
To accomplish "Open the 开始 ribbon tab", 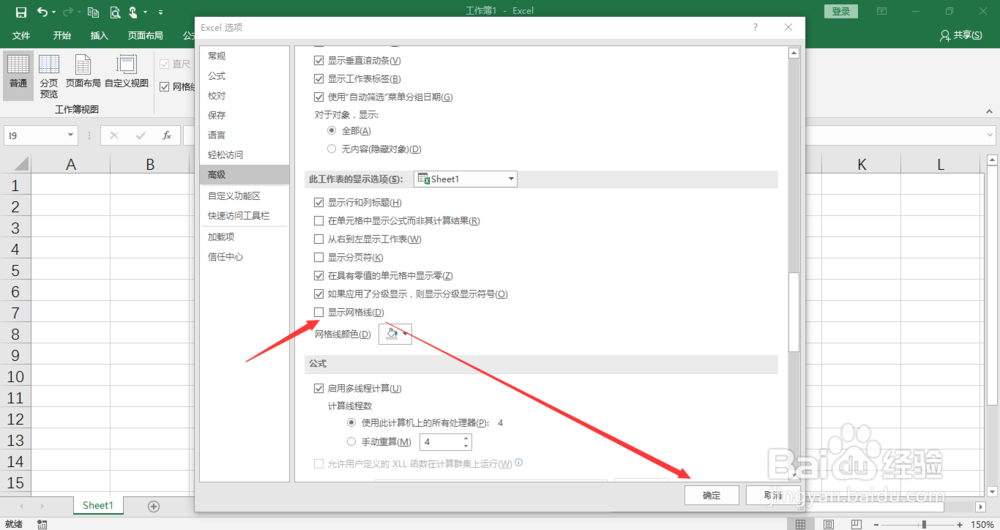I will click(62, 35).
